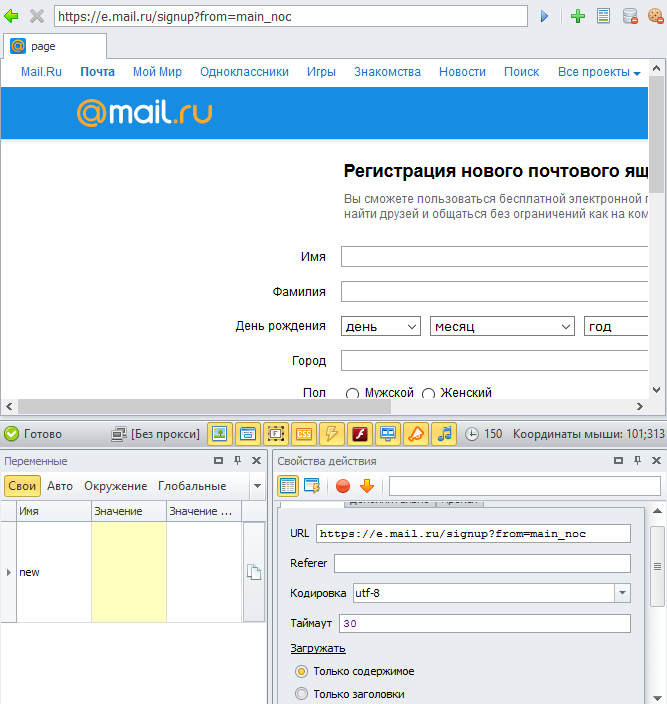Toggle the Flash plugin icon
The image size is (667, 704).
coord(360,434)
